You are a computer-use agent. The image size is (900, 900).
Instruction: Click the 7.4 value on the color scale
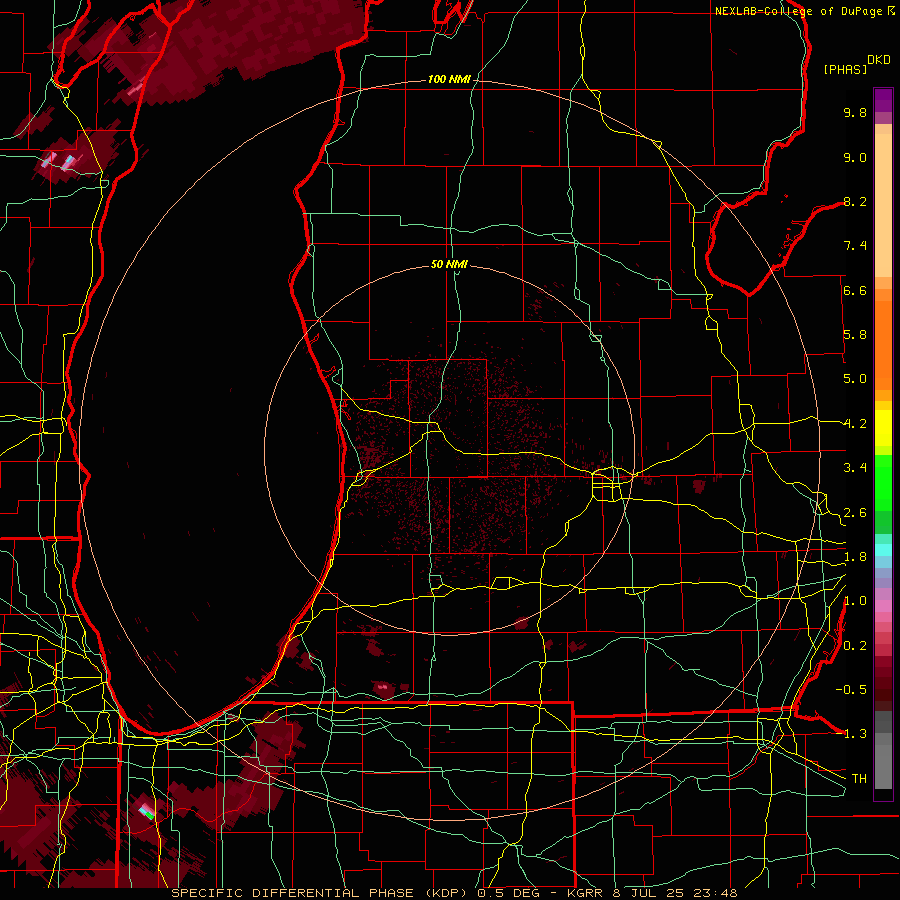(855, 246)
